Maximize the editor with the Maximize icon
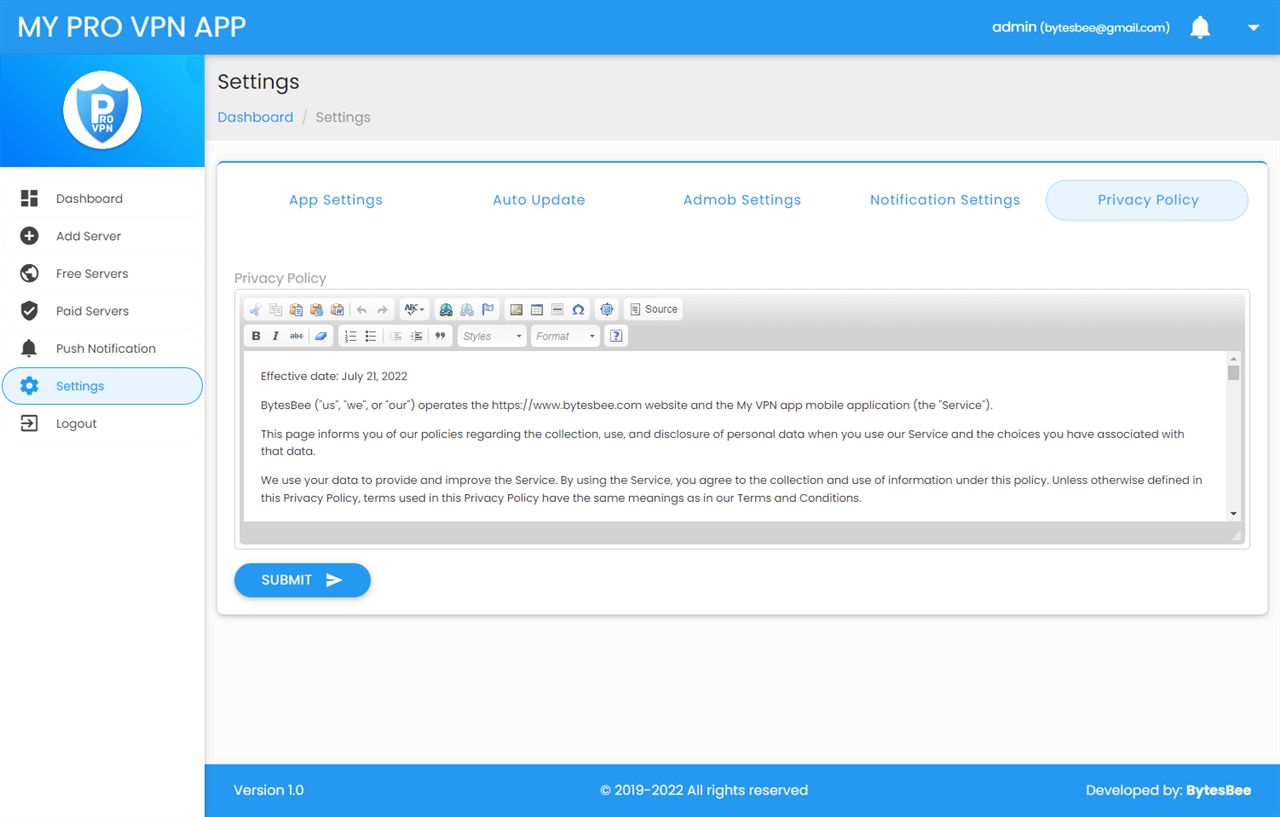1280x817 pixels. (607, 310)
